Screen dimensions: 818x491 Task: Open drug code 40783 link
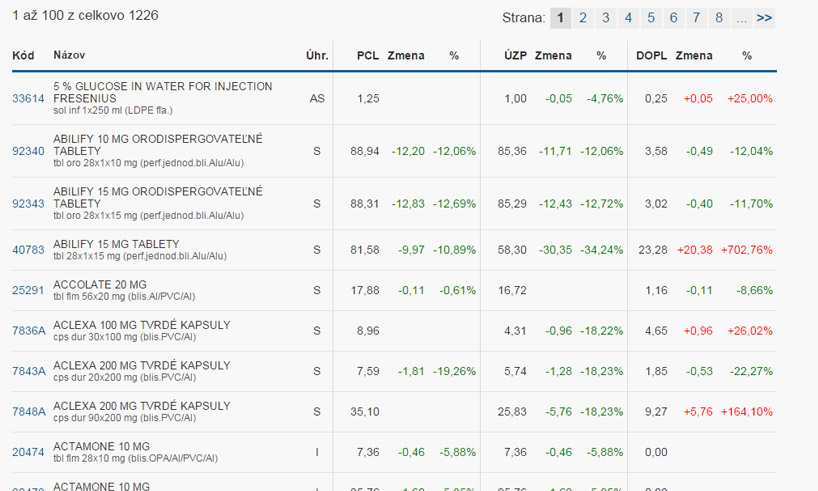tap(28, 250)
